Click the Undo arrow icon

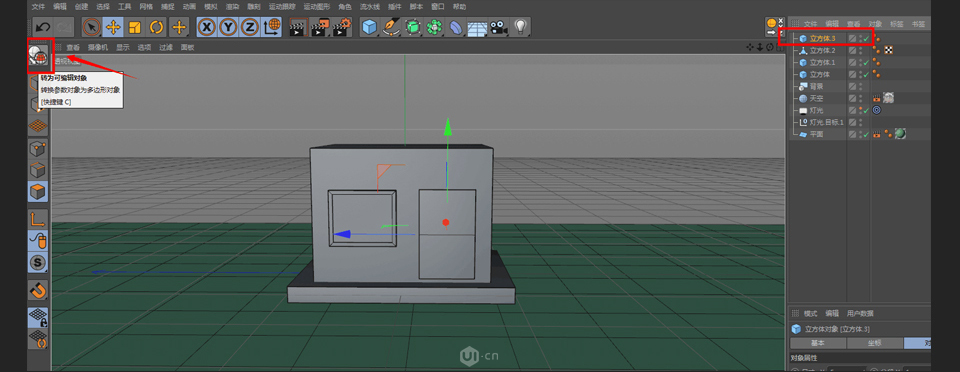(x=42, y=27)
